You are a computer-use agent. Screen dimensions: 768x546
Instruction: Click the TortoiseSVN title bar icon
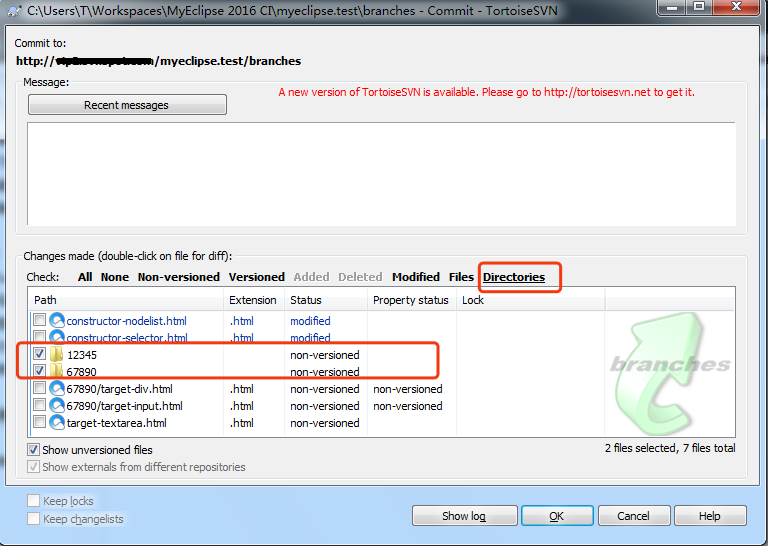[x=15, y=10]
